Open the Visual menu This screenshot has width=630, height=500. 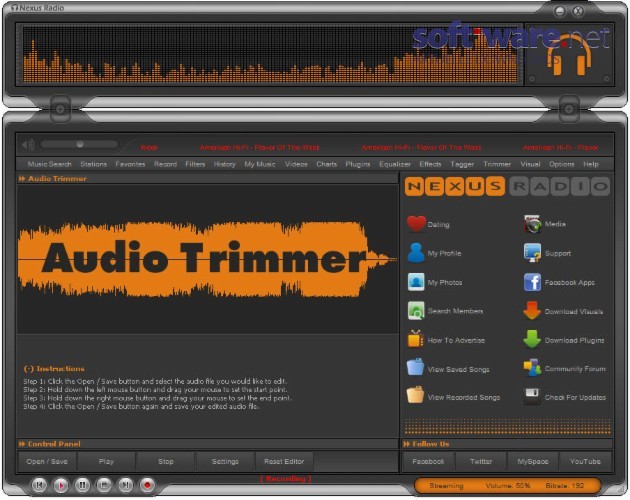coord(530,164)
